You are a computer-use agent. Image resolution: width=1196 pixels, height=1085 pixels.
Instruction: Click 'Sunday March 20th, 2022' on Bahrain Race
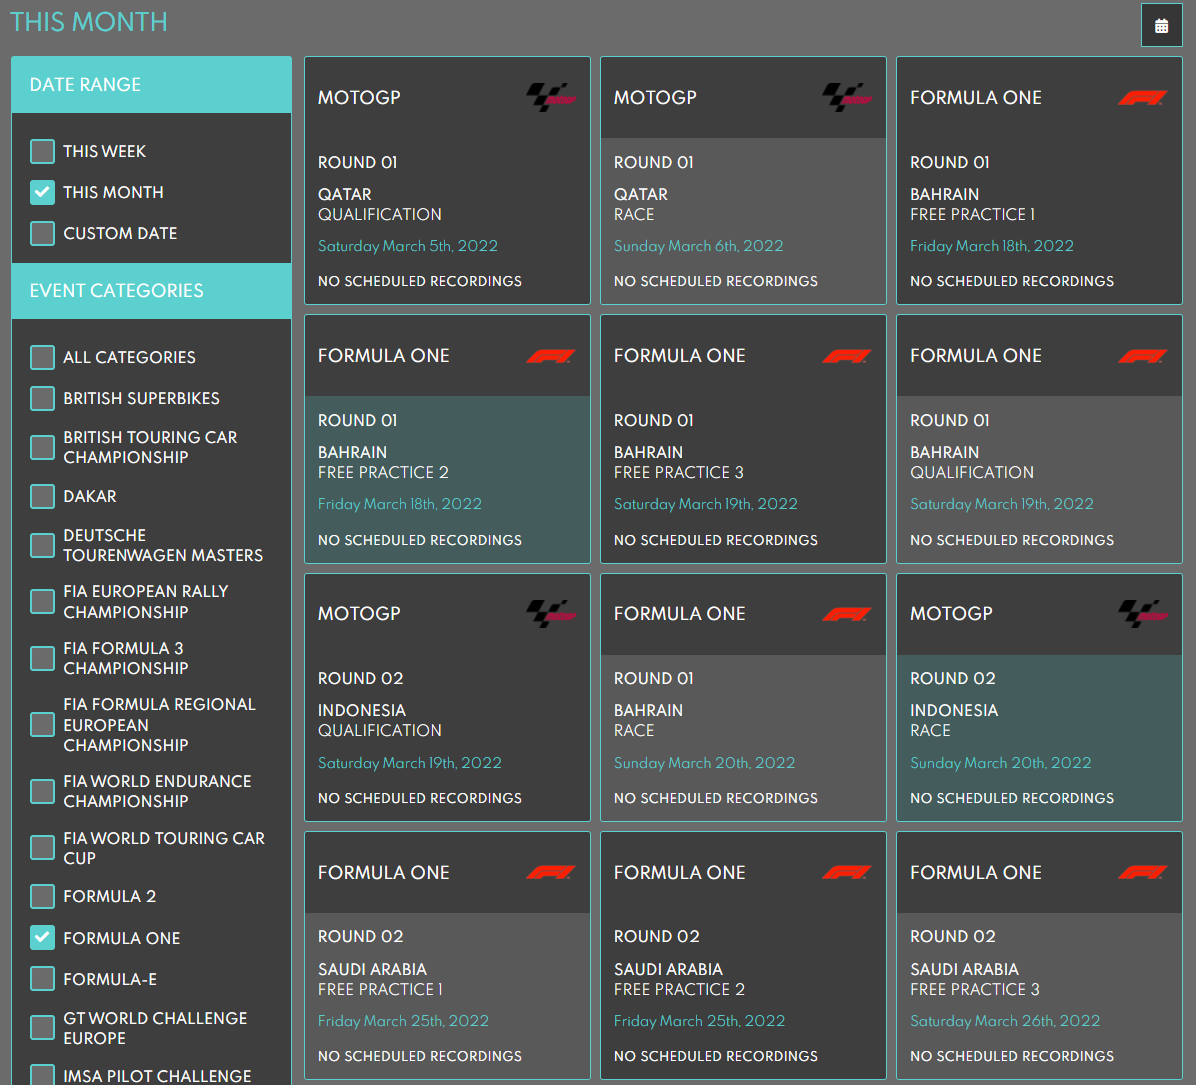pyautogui.click(x=704, y=762)
